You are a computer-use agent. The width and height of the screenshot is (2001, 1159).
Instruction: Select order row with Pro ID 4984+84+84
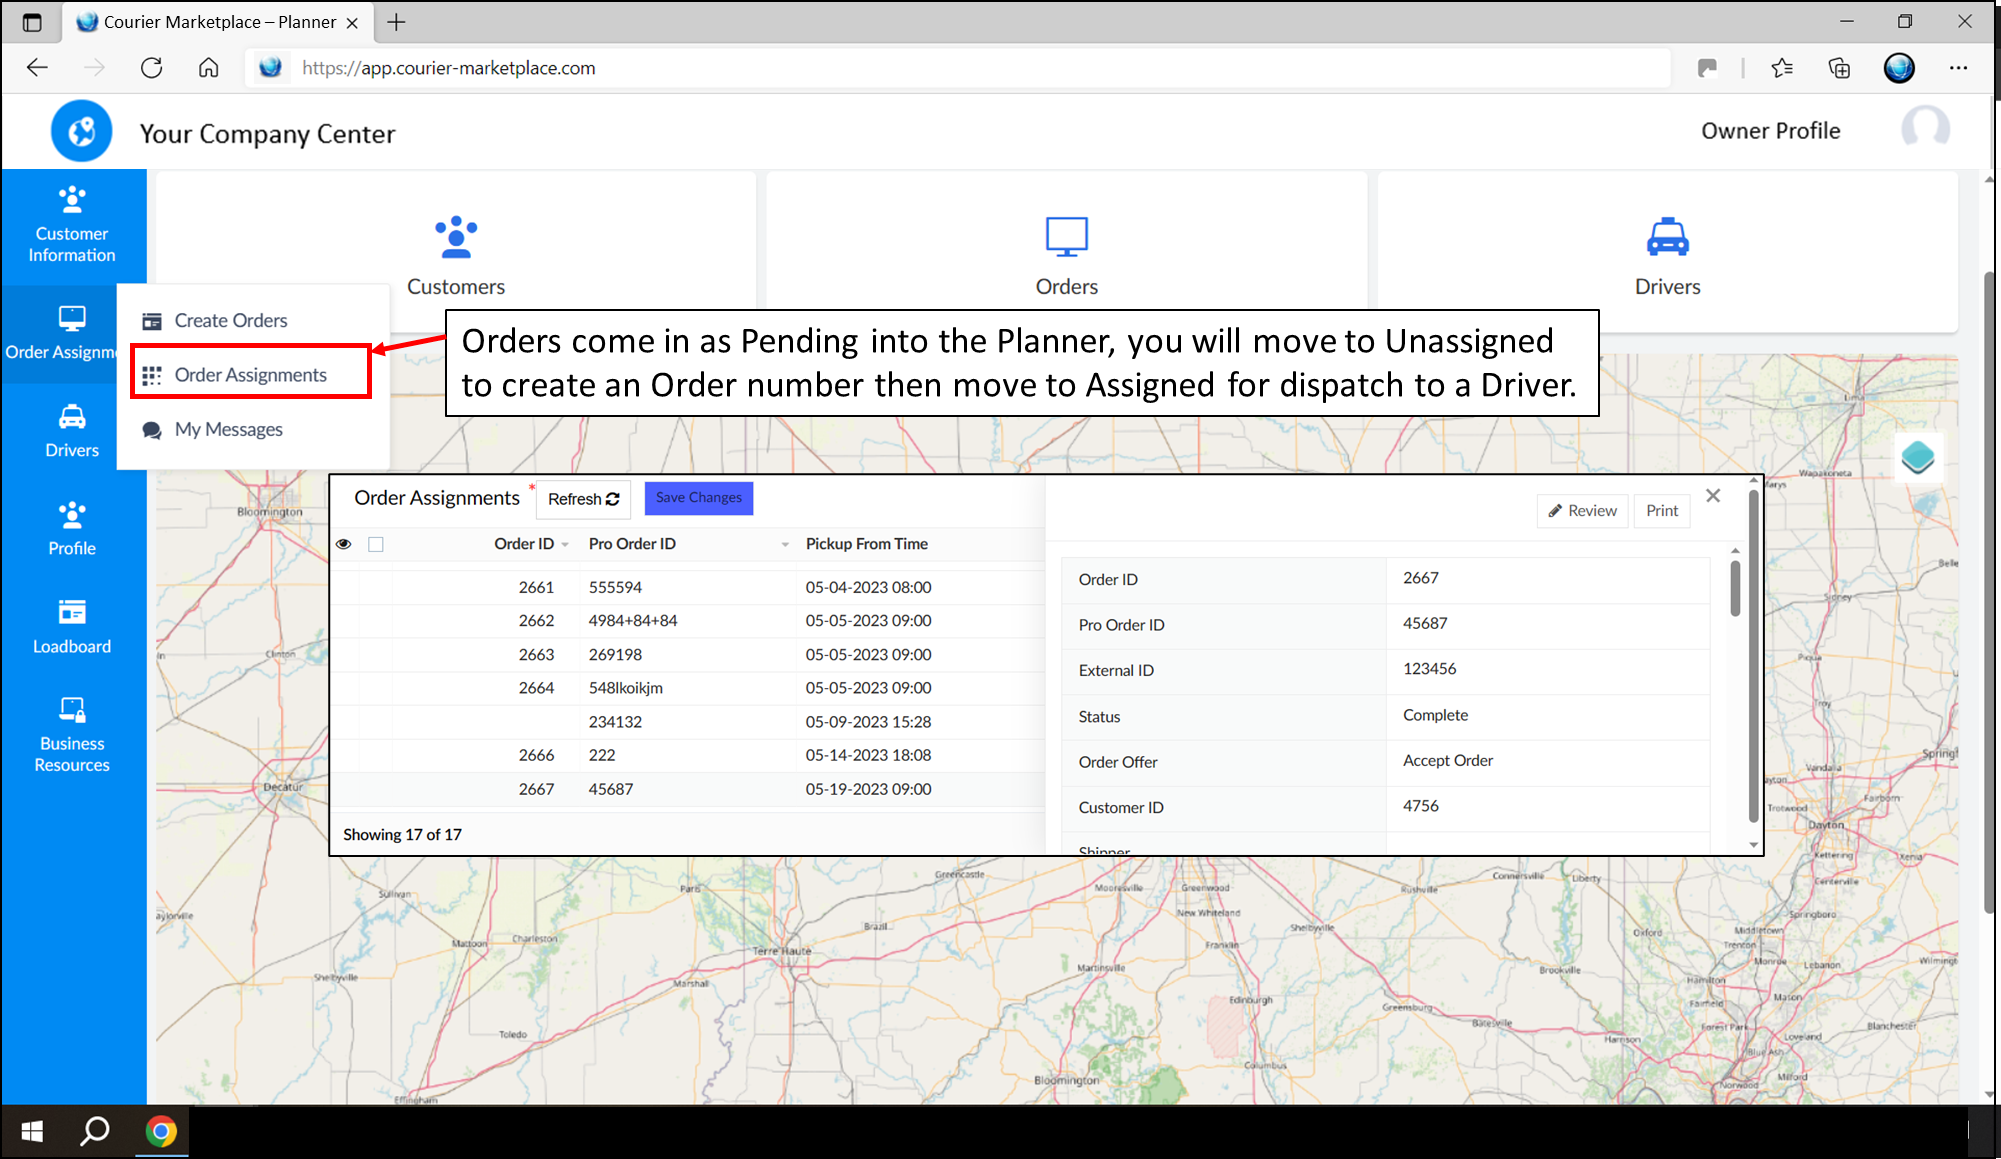688,621
